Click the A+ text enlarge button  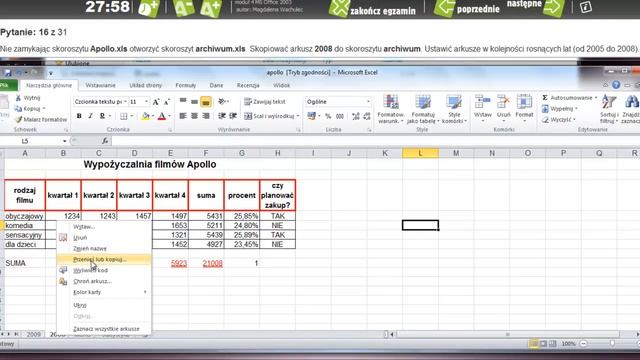point(211,8)
